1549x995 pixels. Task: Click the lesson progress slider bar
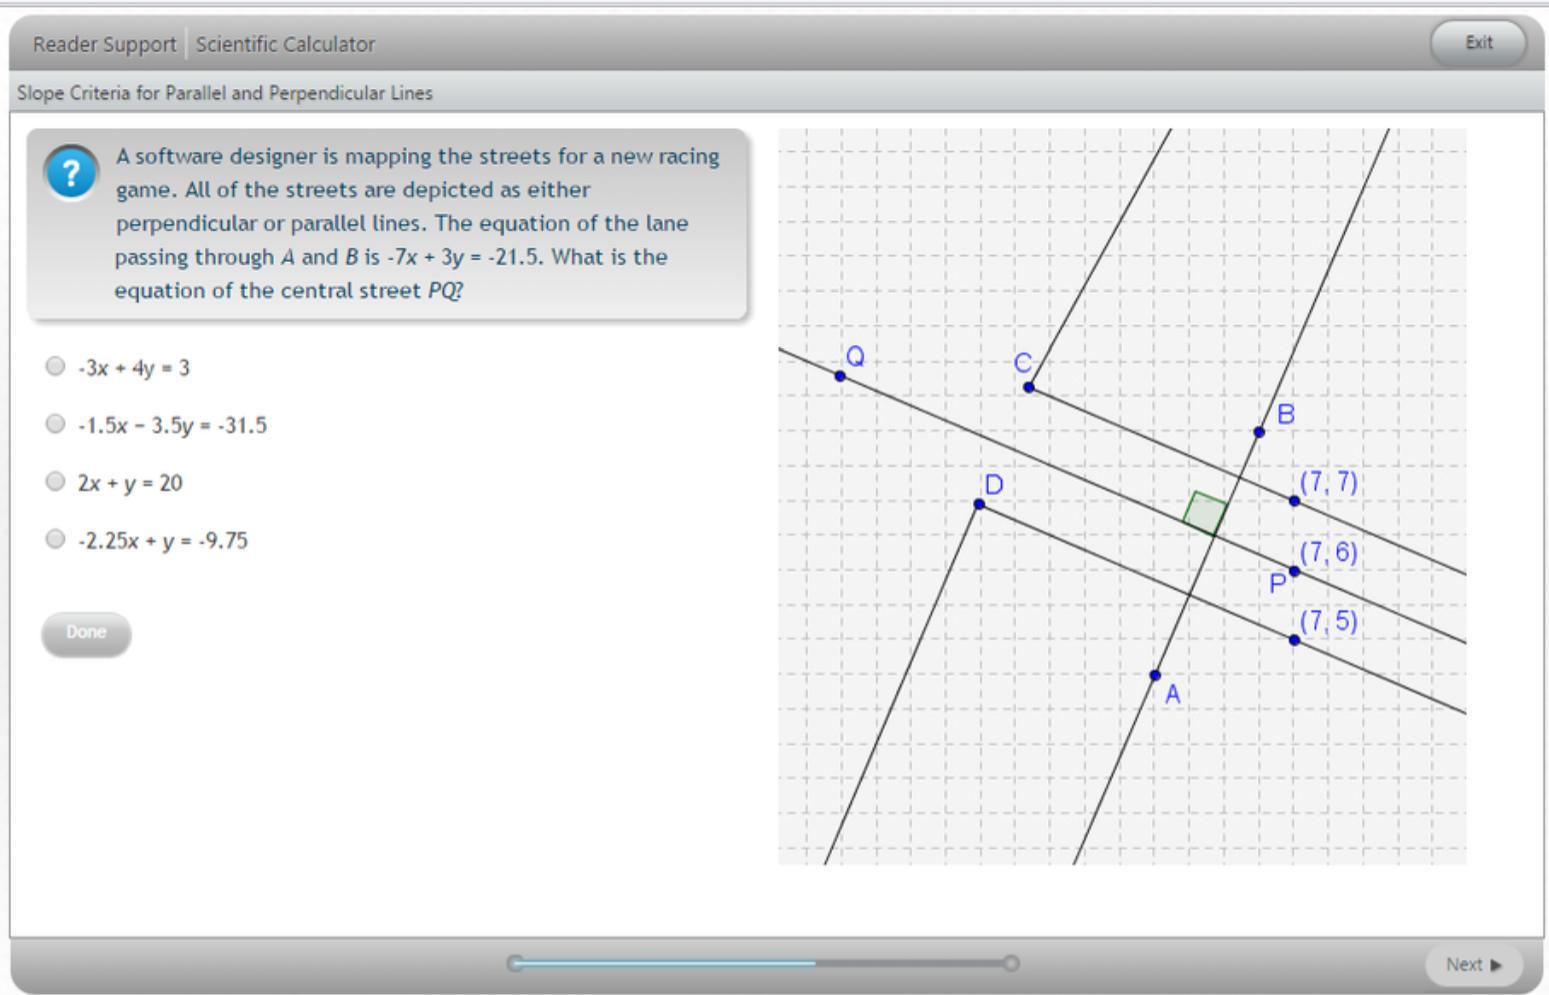point(763,963)
